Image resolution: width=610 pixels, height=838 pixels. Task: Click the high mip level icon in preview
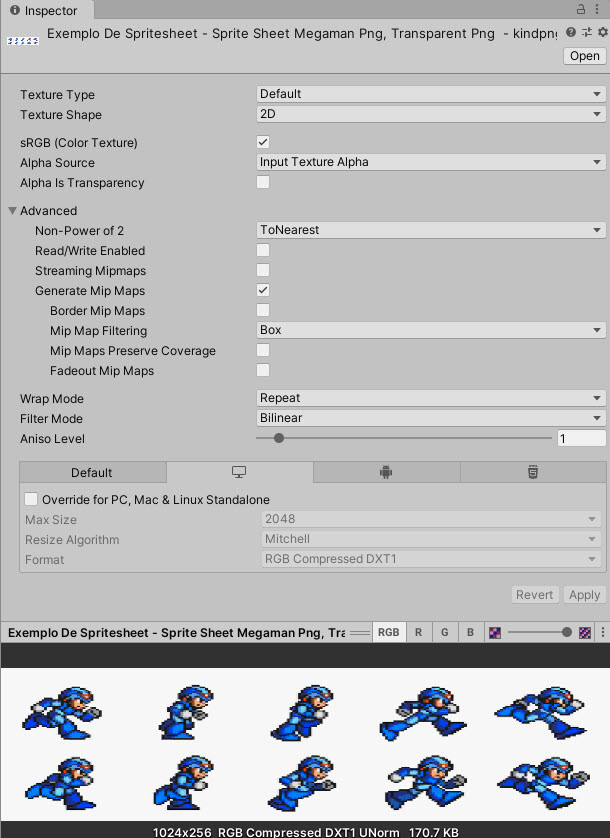(585, 633)
